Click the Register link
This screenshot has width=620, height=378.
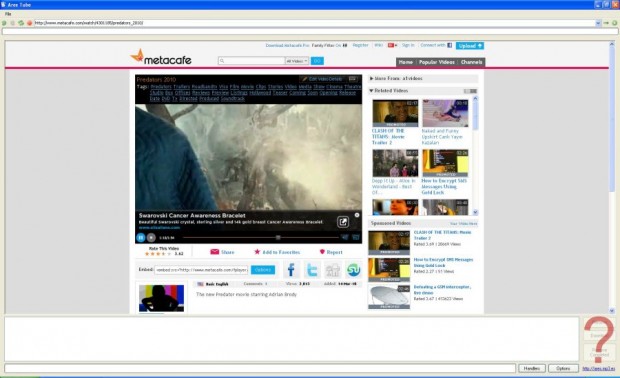[360, 45]
